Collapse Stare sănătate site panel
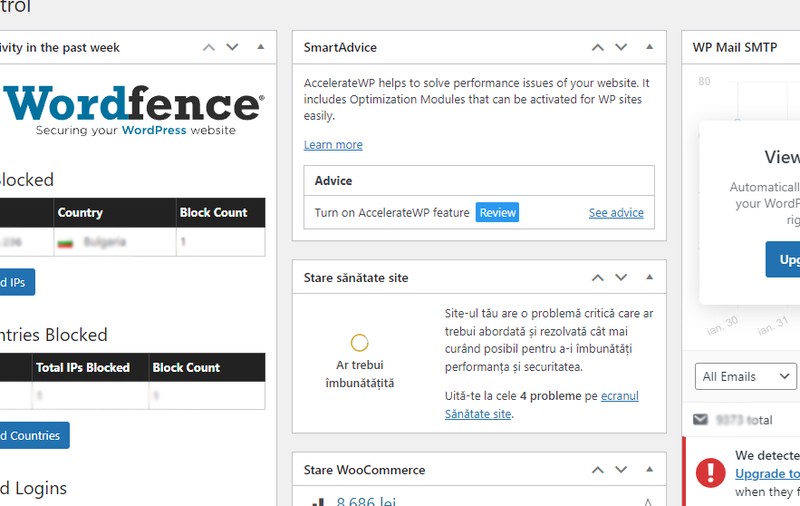Screen dimensions: 800x506 pos(649,277)
